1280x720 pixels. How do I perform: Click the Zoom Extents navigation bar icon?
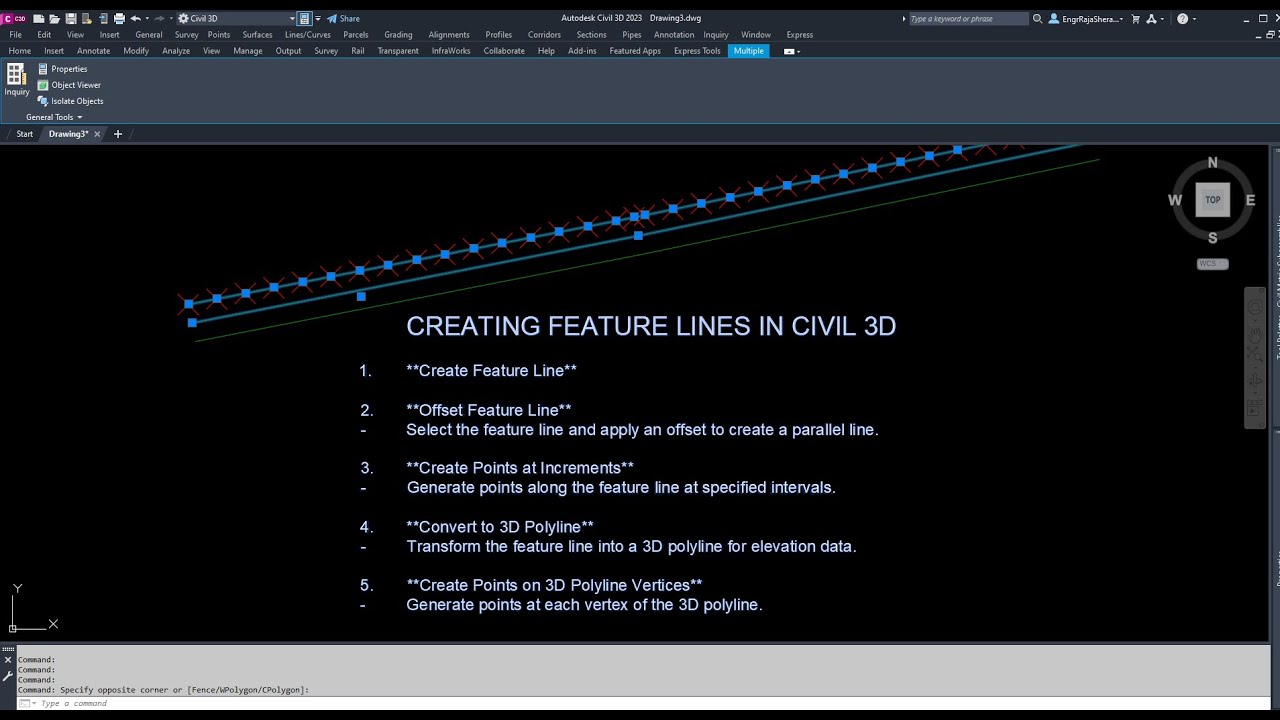coord(1254,356)
